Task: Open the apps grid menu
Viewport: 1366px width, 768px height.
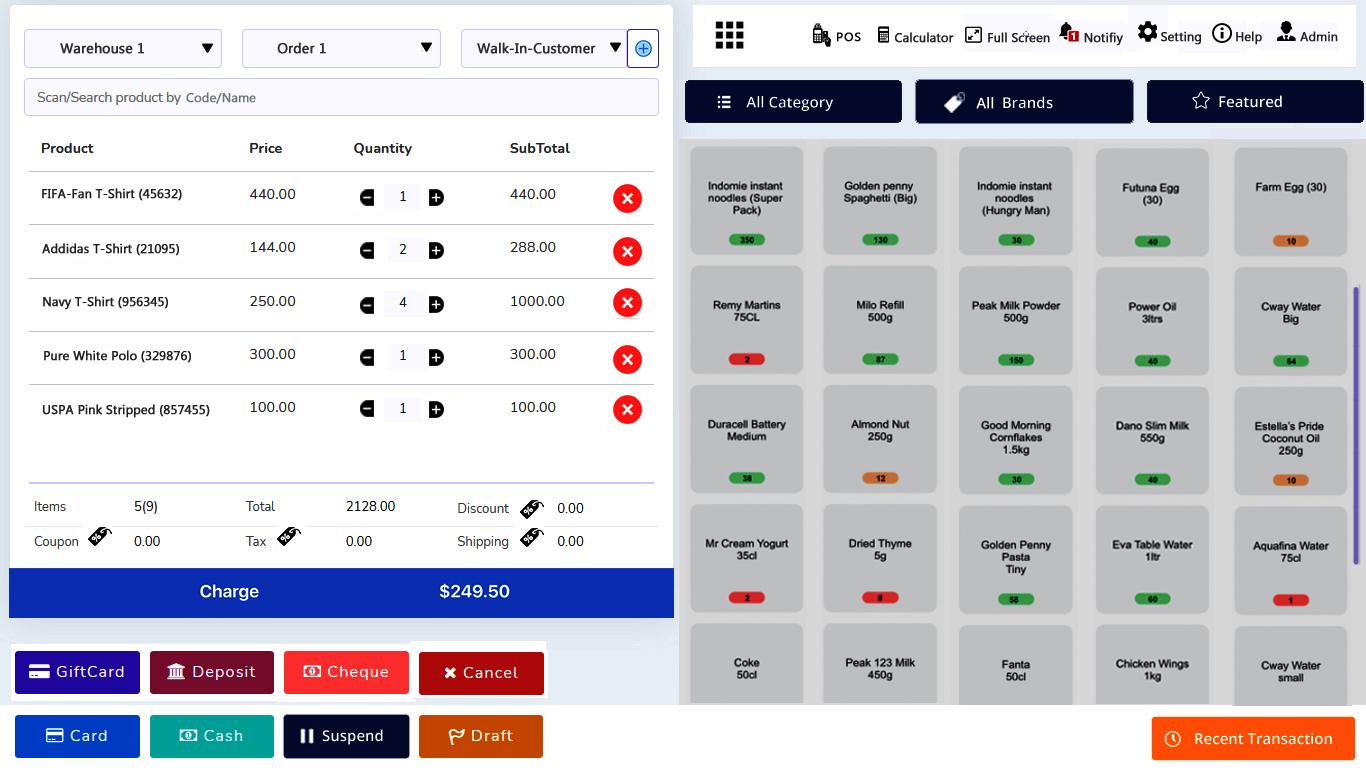Action: 729,35
